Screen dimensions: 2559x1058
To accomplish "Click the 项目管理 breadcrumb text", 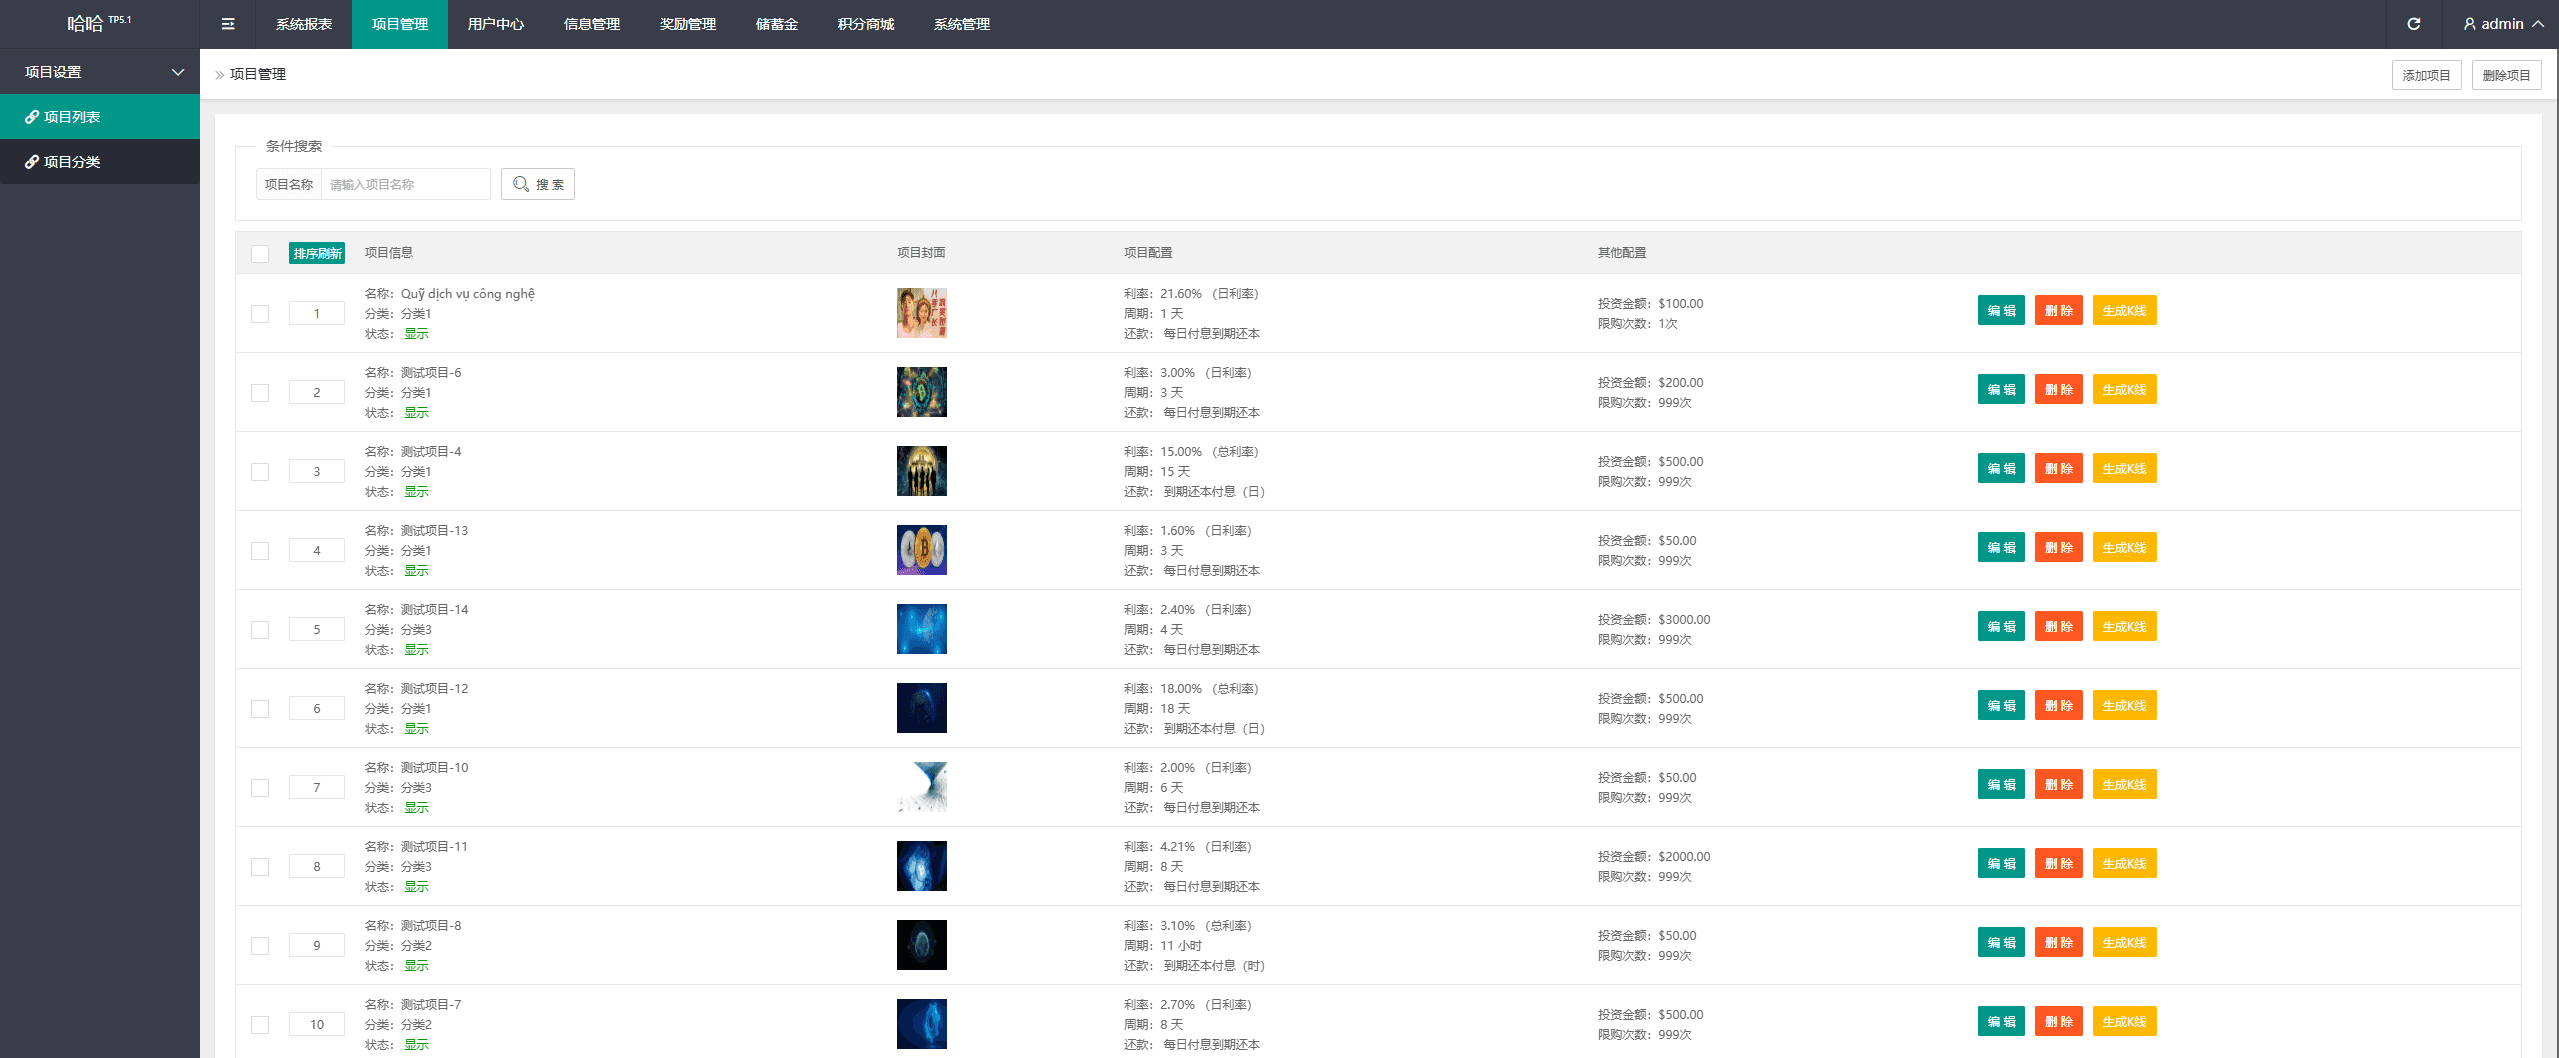I will 258,74.
